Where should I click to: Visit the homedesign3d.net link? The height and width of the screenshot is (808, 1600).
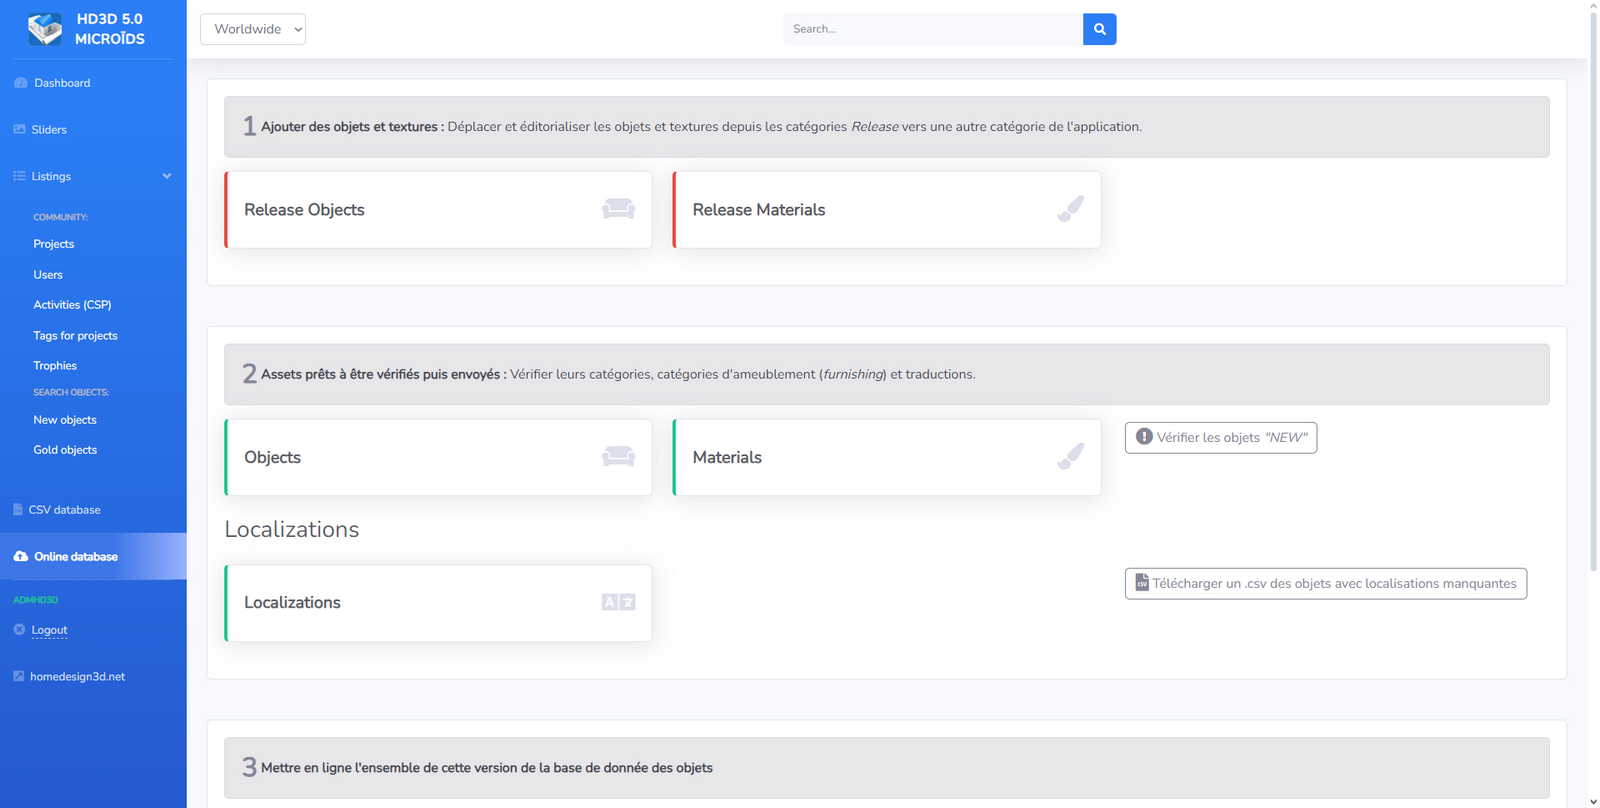click(77, 677)
